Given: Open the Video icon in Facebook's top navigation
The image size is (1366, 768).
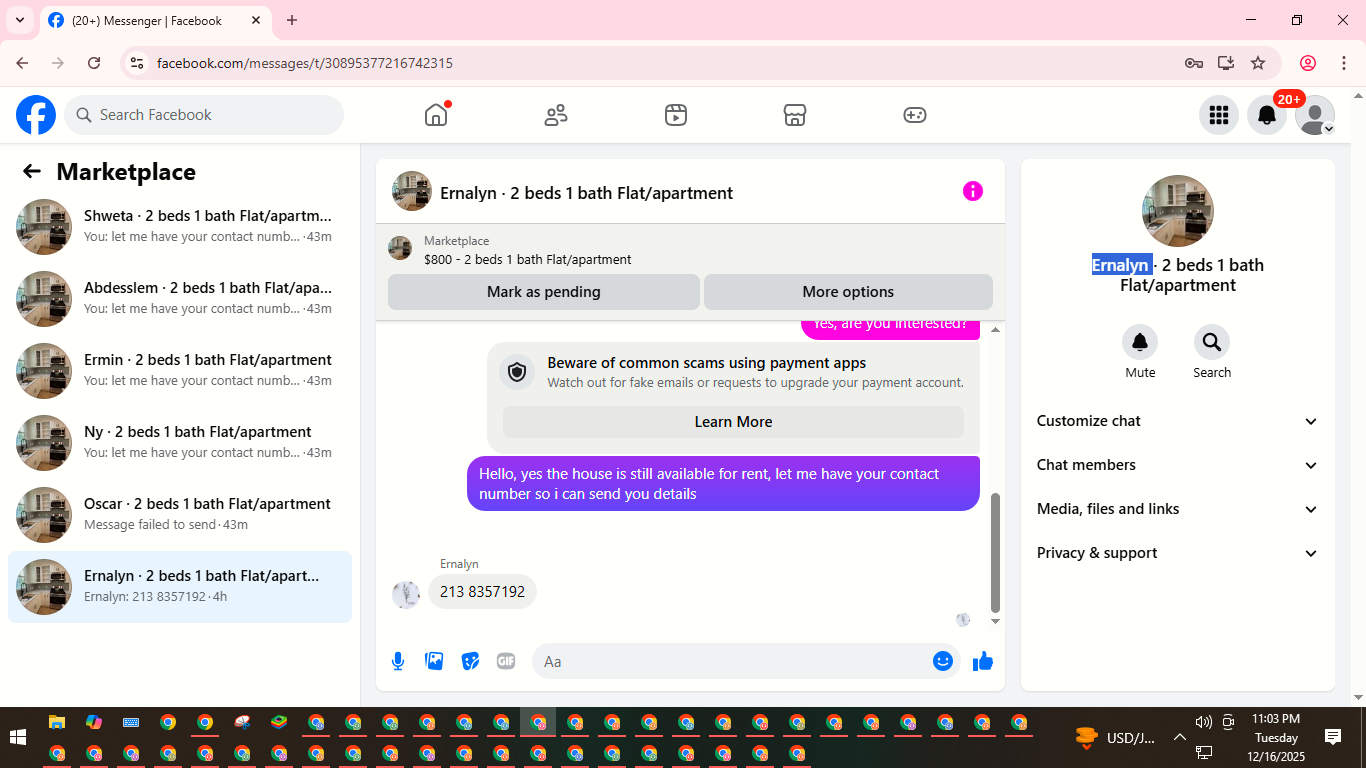Looking at the screenshot, I should coord(676,115).
